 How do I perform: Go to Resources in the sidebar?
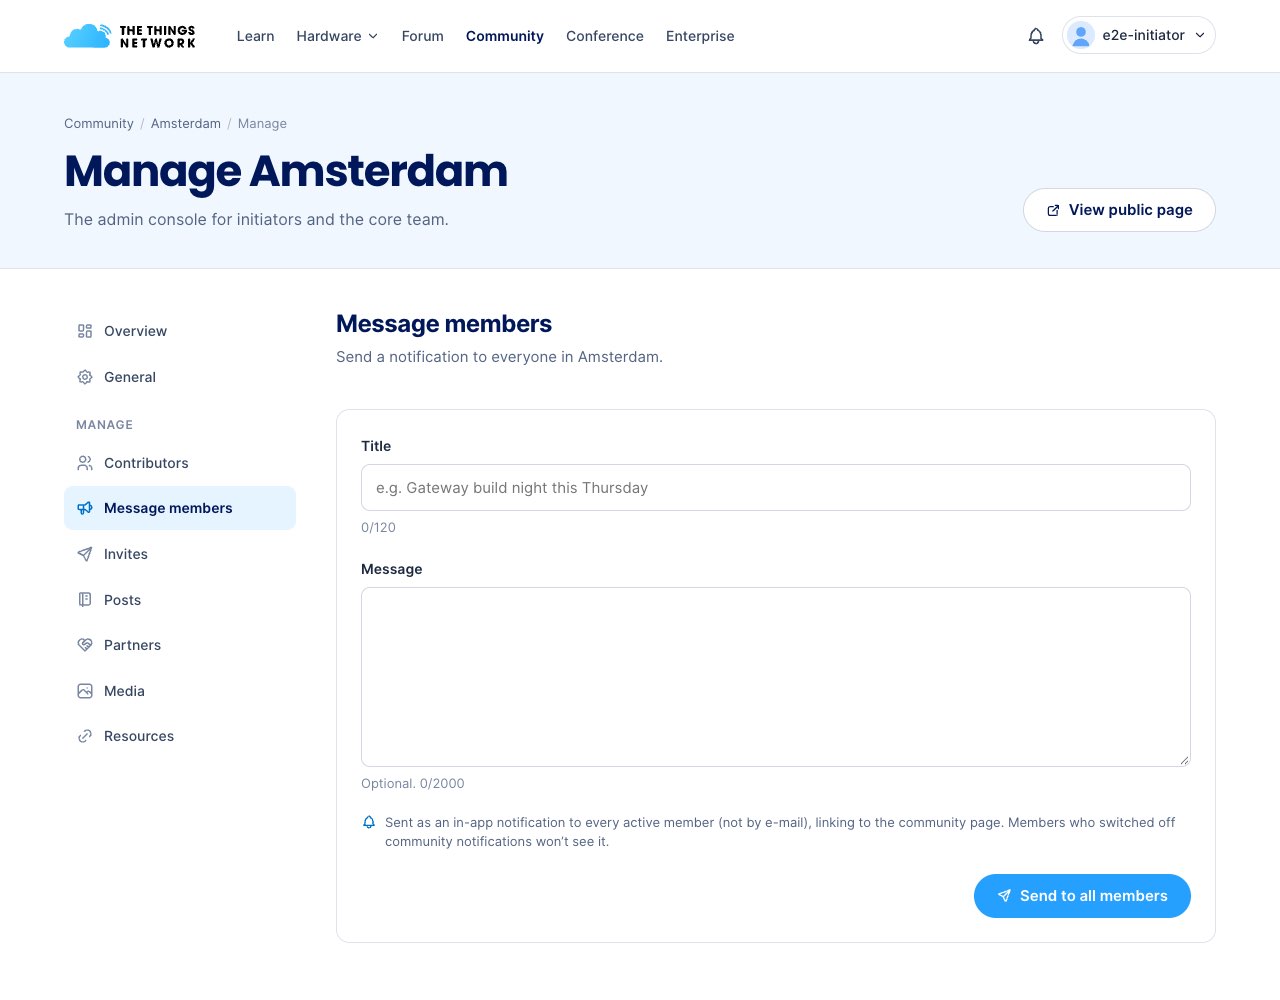[x=180, y=736]
